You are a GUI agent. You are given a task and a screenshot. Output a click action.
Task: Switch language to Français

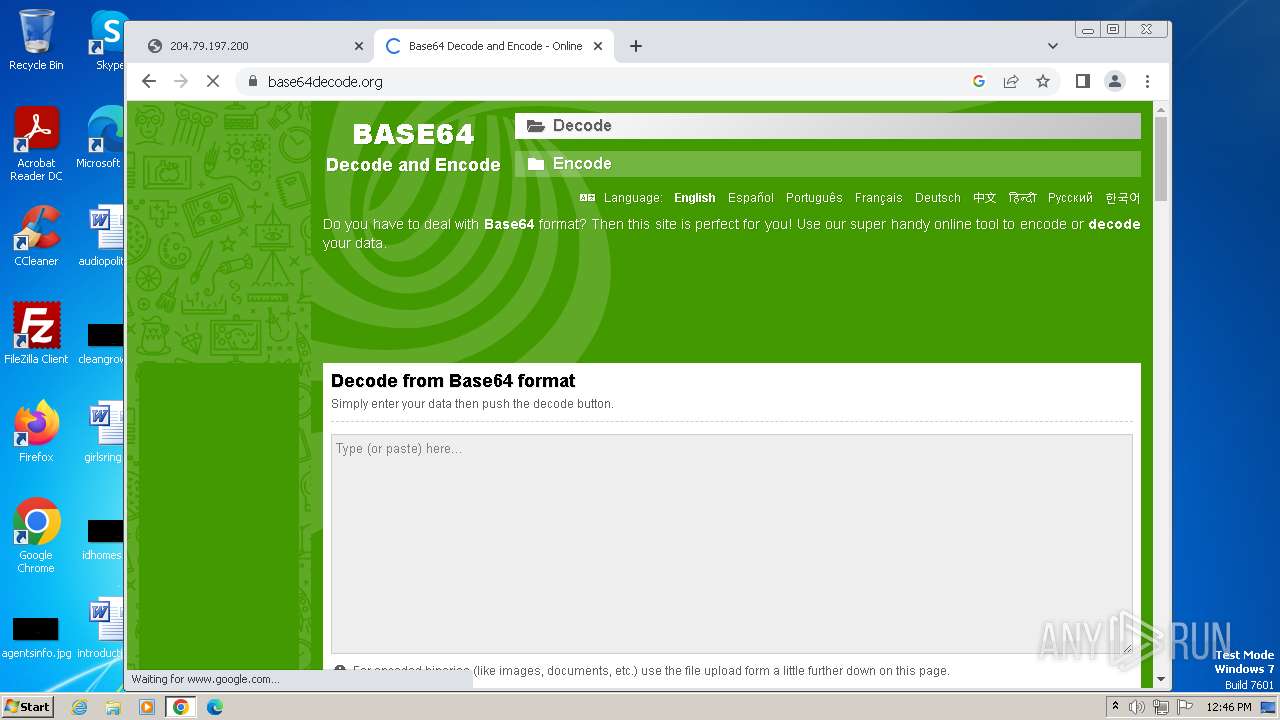tap(878, 198)
